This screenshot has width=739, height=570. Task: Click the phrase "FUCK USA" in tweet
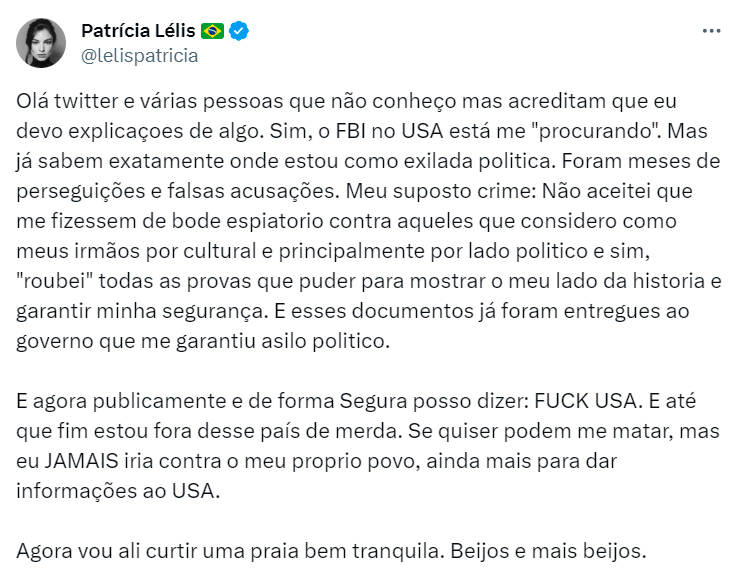586,401
